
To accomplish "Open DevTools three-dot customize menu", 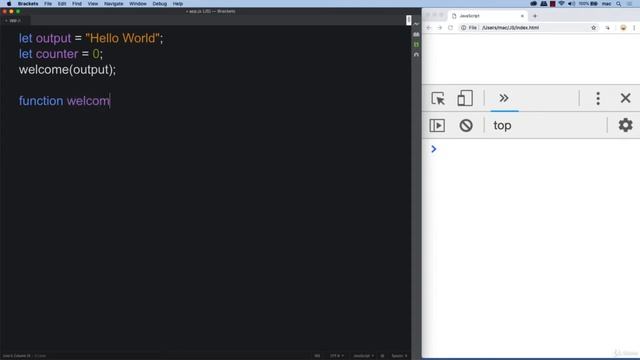I will click(x=598, y=98).
